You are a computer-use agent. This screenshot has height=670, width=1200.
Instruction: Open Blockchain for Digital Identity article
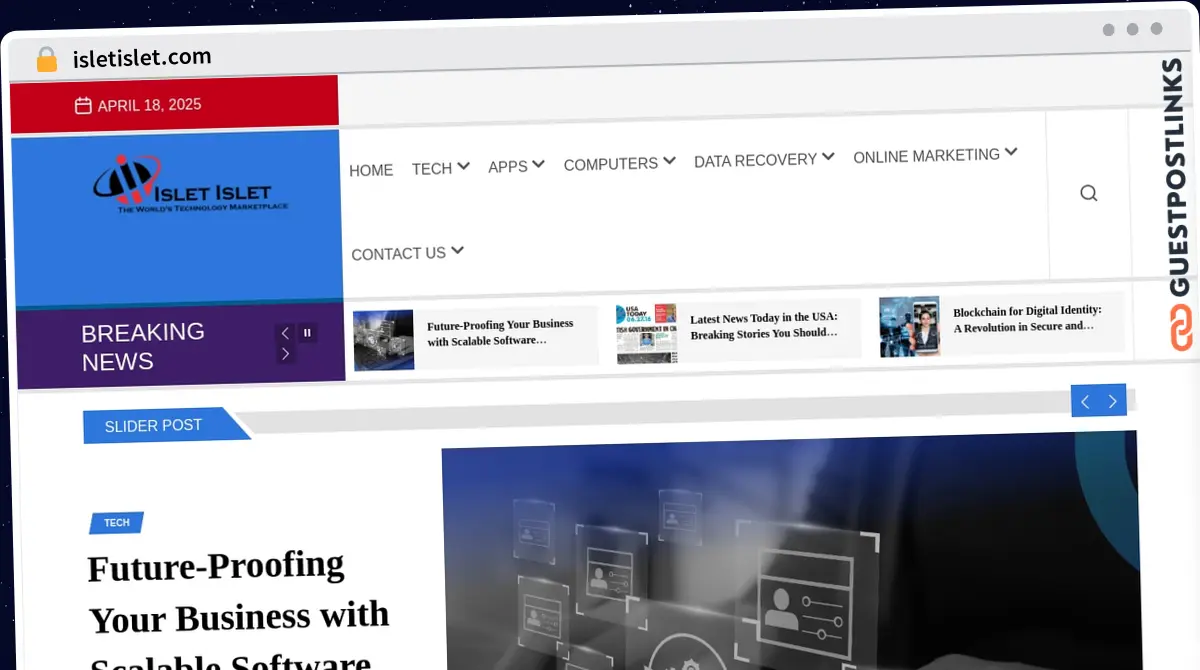point(1026,319)
